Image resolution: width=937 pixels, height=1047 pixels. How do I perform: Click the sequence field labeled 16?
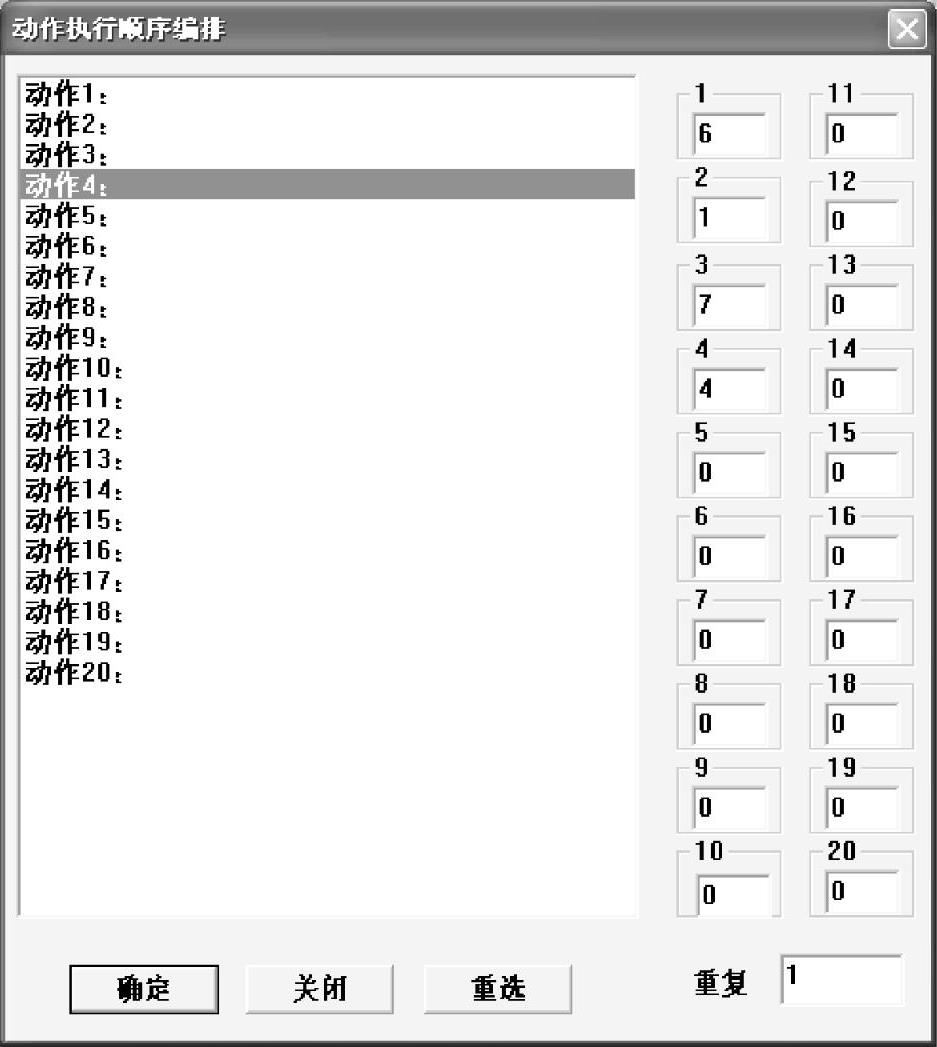pos(862,556)
